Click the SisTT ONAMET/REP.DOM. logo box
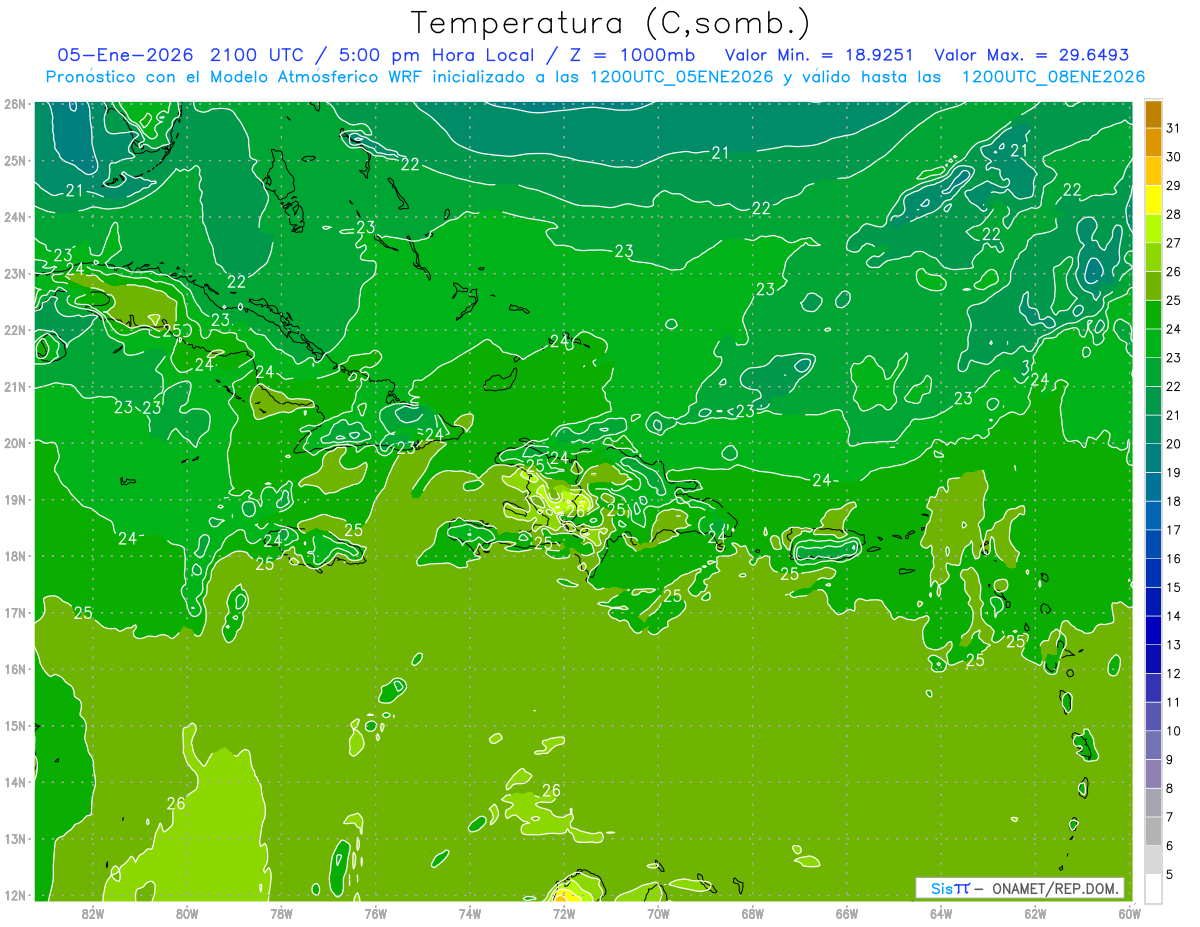The image size is (1200, 927). coord(1020,888)
